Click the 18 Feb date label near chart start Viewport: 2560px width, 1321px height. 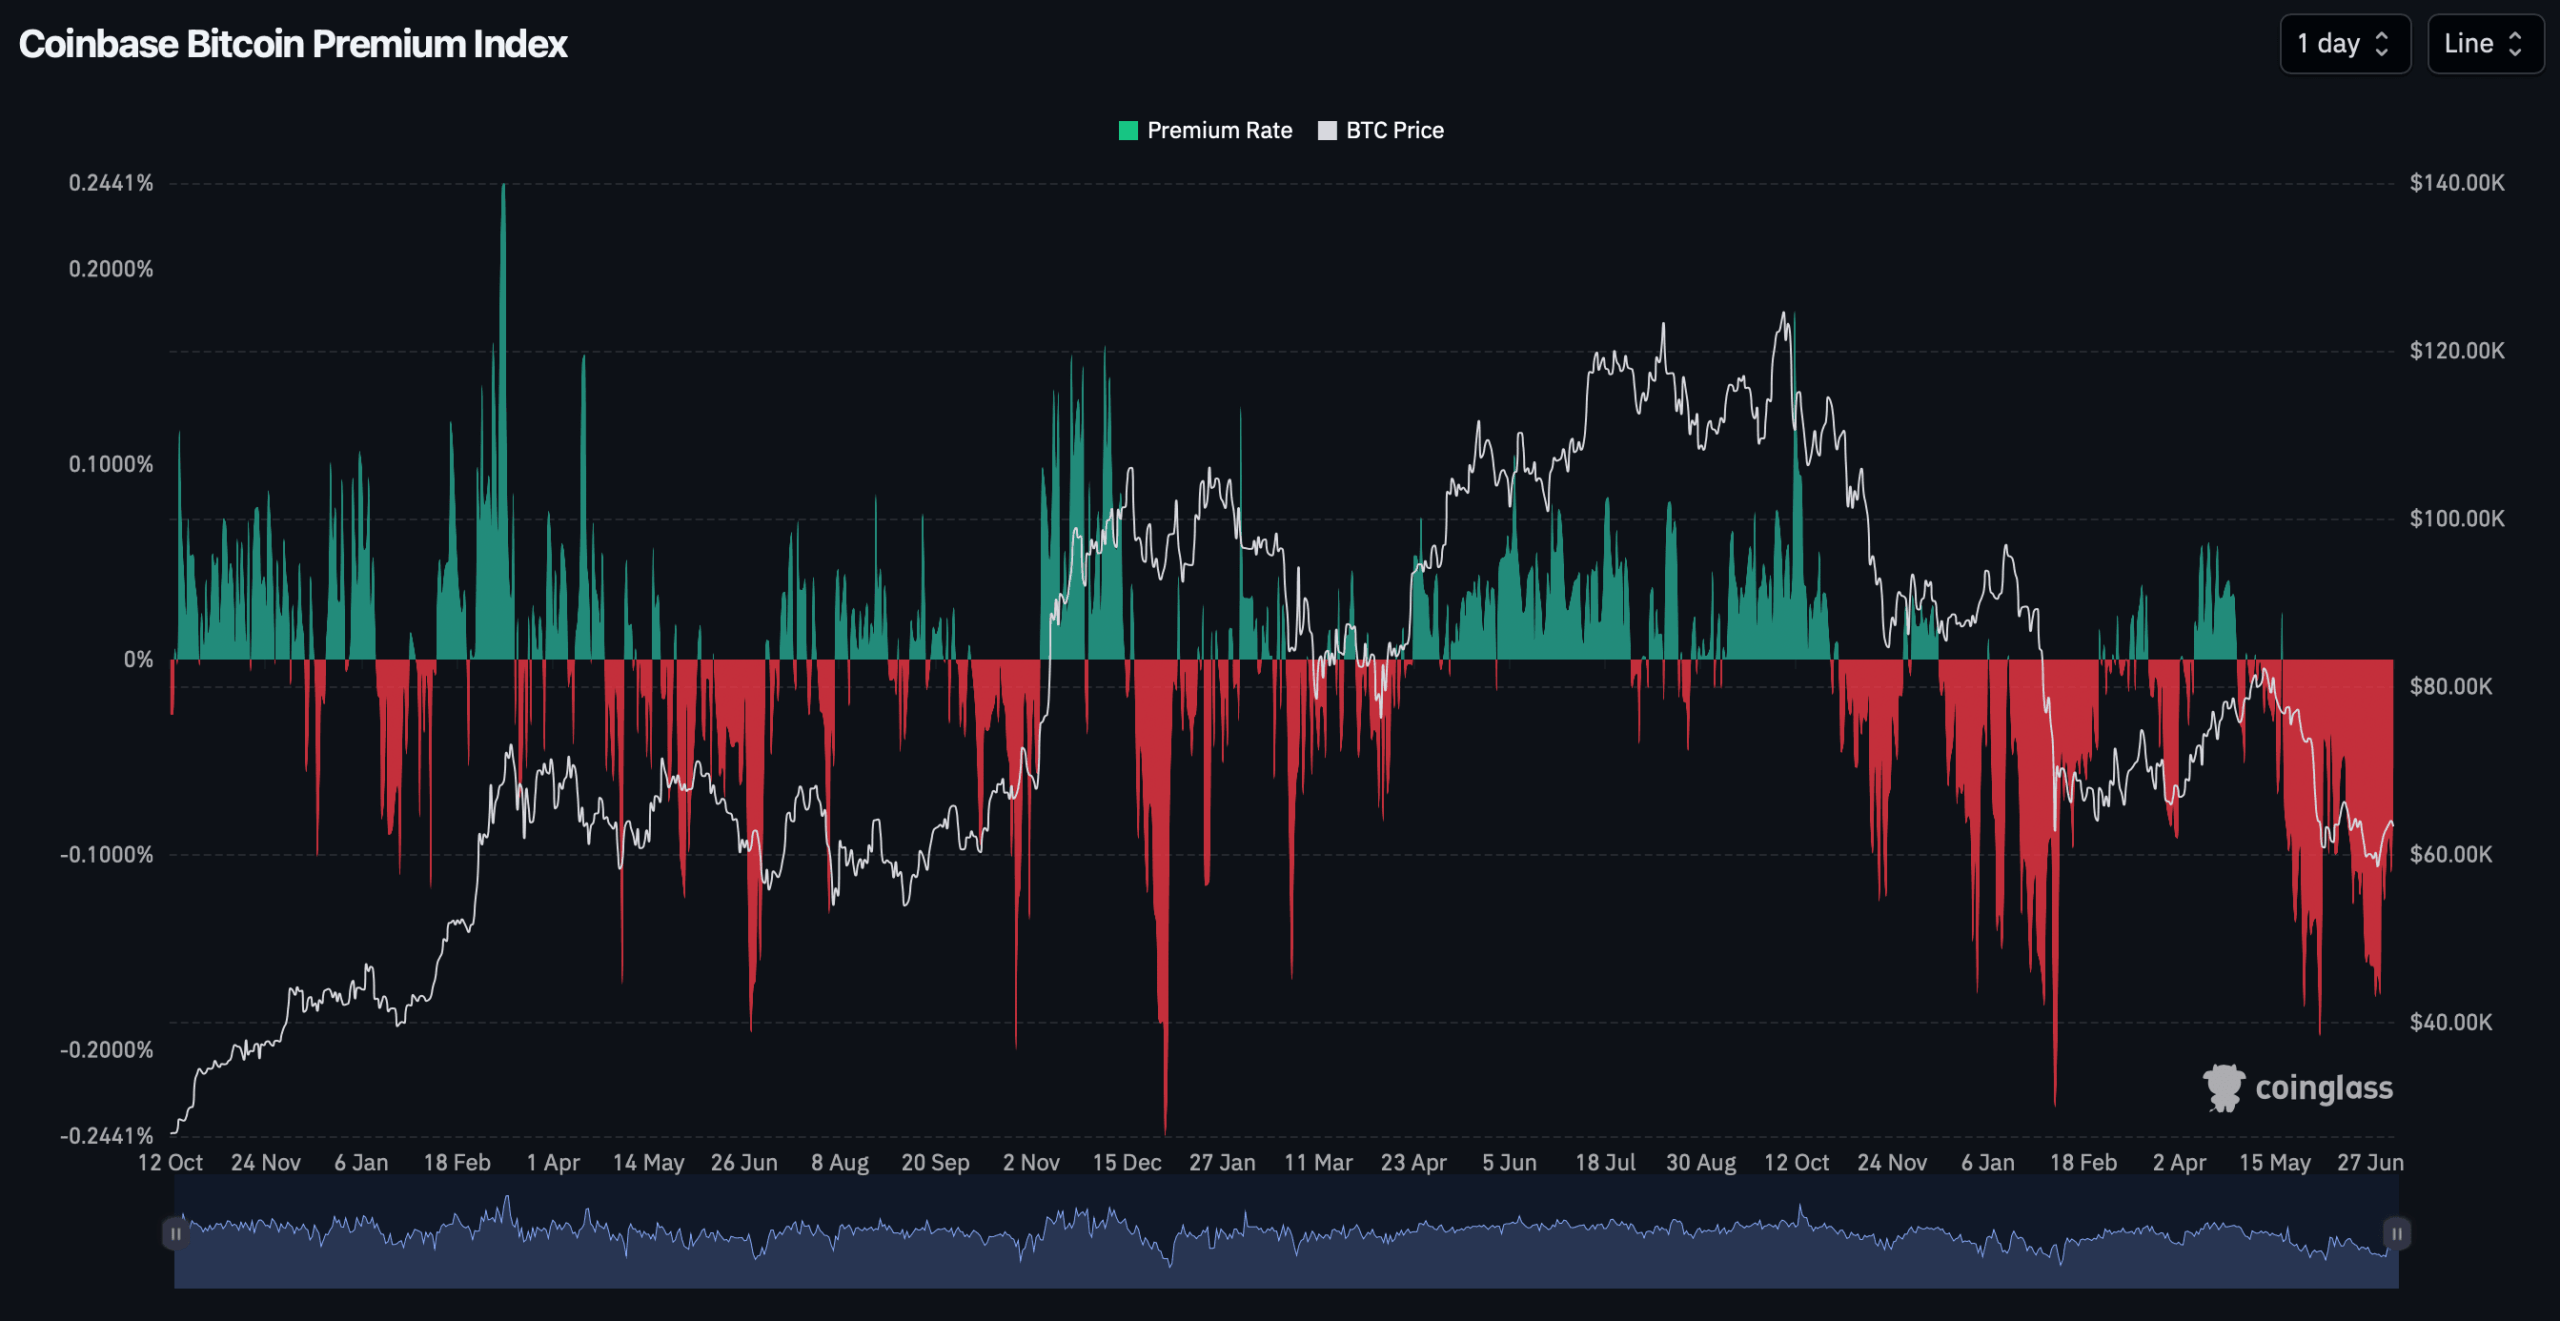(457, 1162)
